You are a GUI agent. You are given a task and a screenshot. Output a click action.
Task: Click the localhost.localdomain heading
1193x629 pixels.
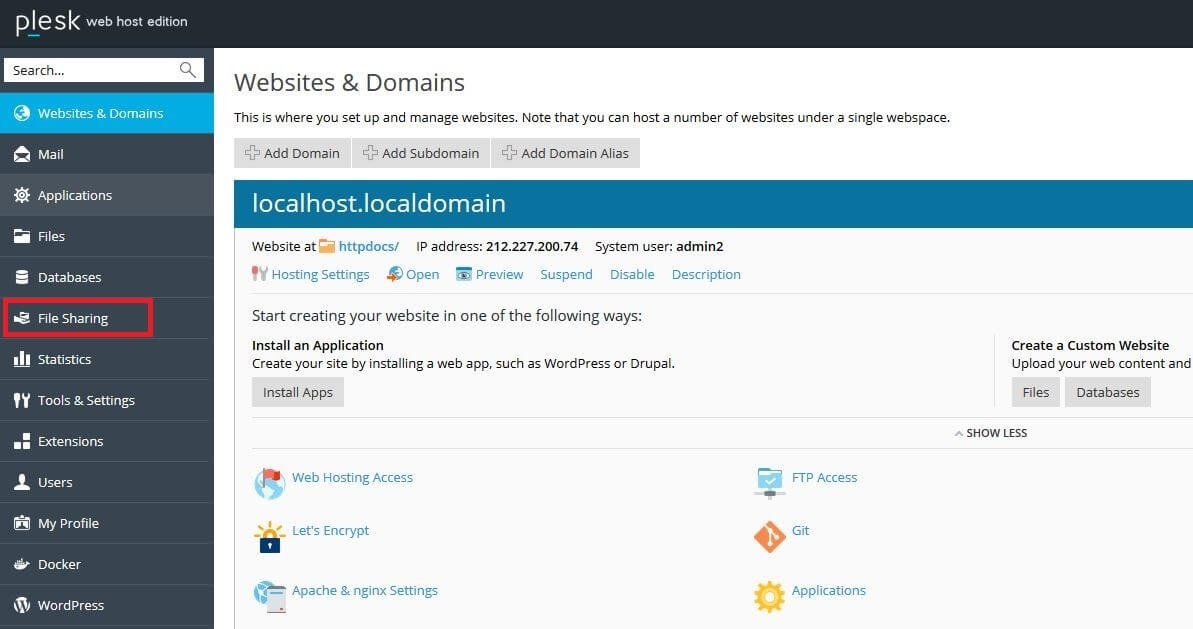click(x=379, y=204)
